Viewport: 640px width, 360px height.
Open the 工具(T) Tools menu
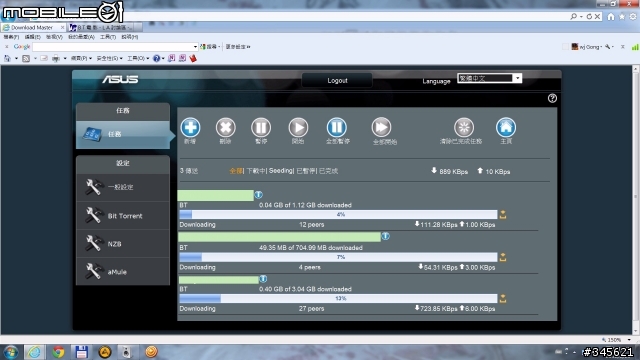(108, 37)
